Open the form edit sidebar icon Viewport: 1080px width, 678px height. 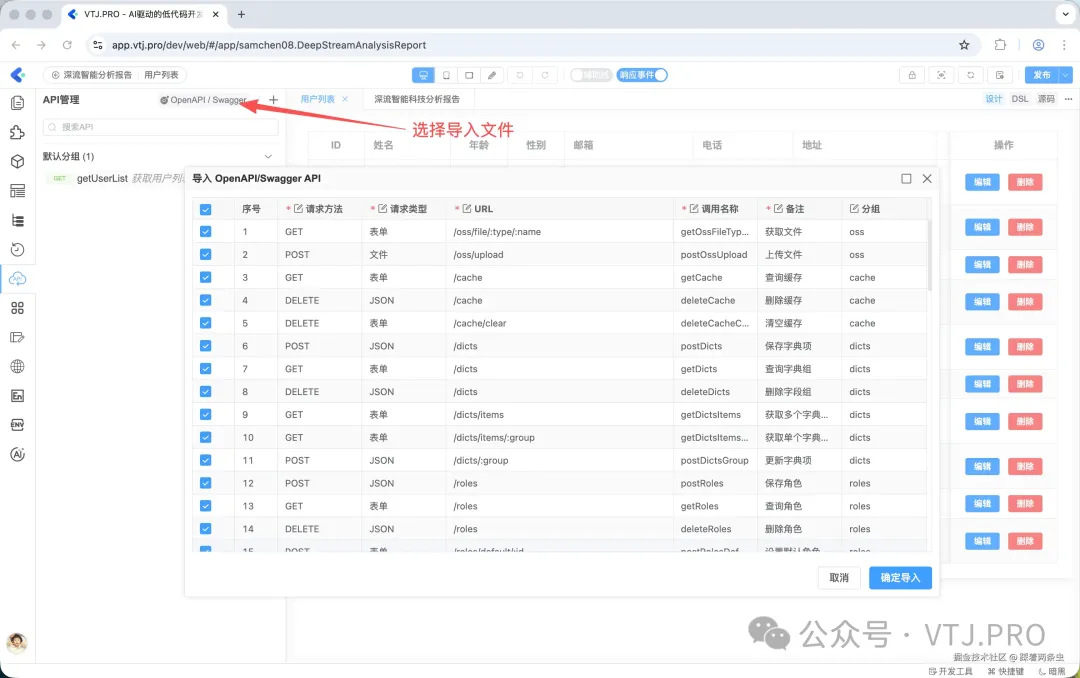click(18, 338)
